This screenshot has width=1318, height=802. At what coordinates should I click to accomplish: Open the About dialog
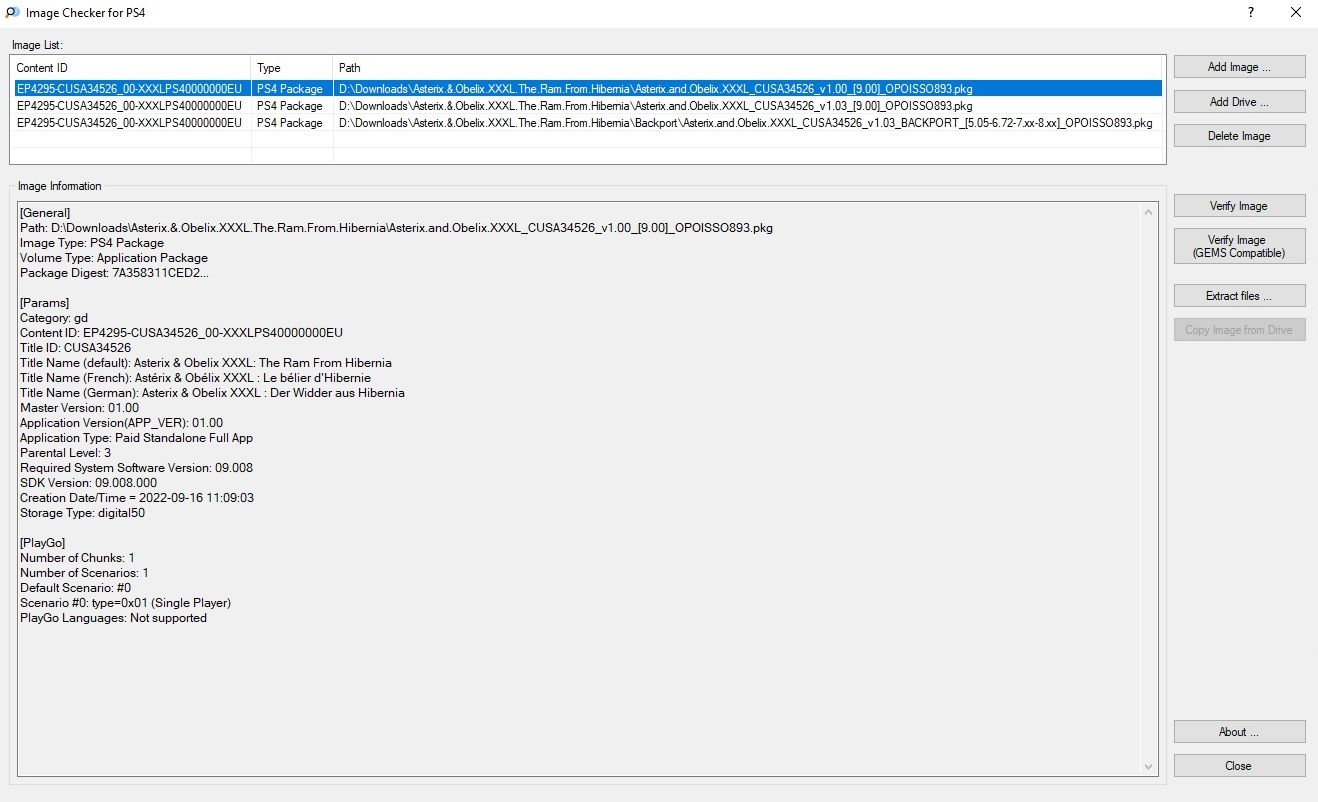[x=1239, y=732]
